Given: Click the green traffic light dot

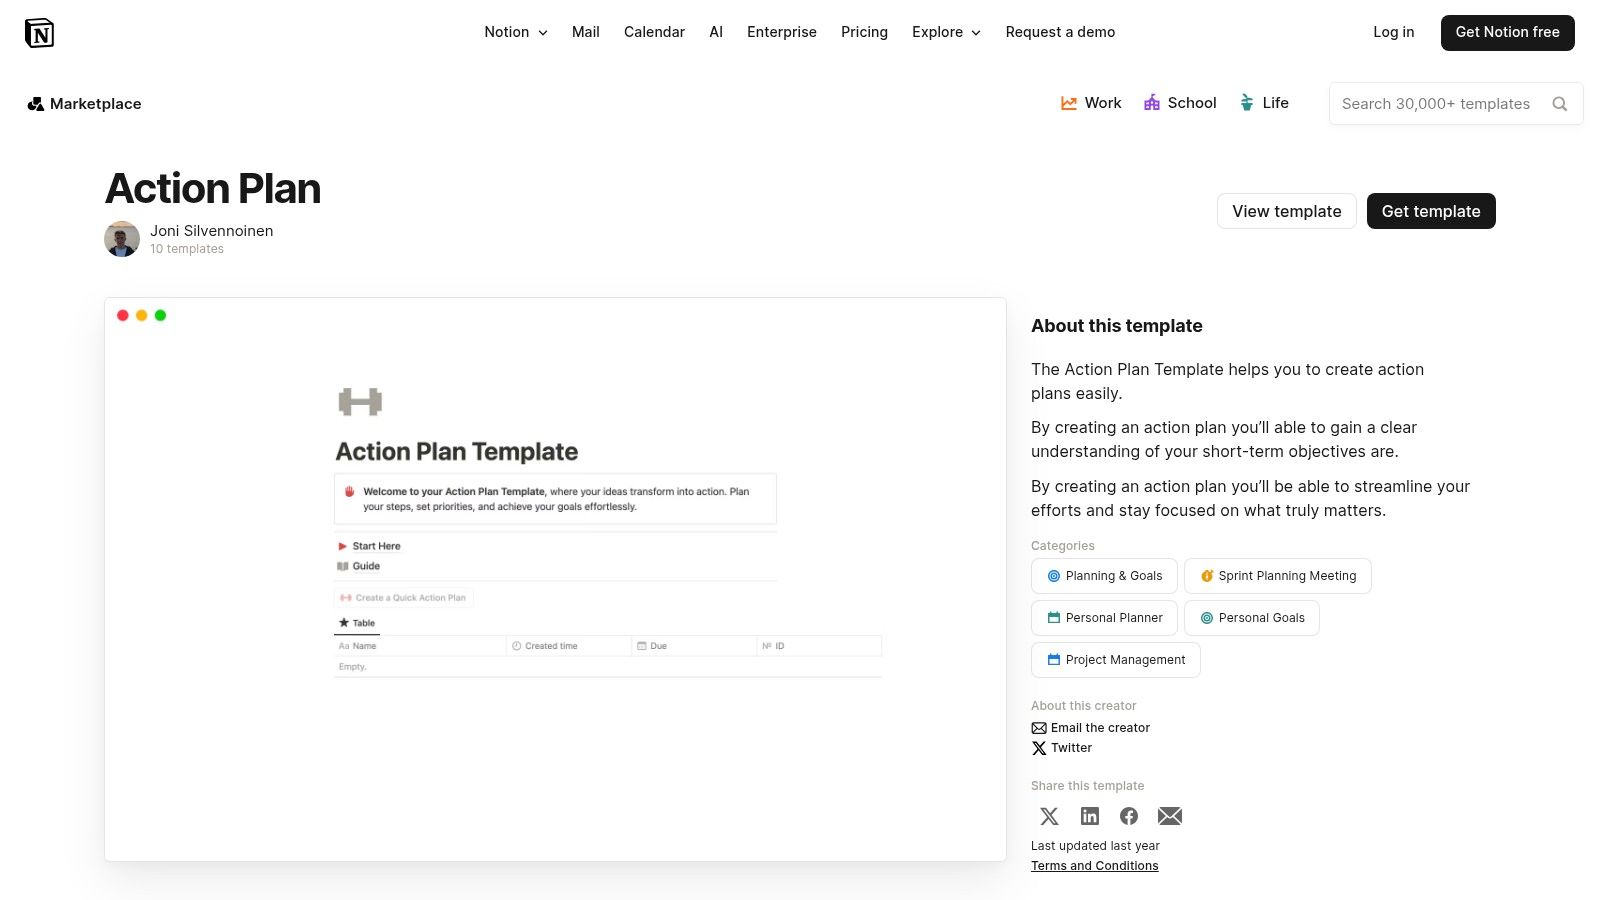Looking at the screenshot, I should point(160,314).
